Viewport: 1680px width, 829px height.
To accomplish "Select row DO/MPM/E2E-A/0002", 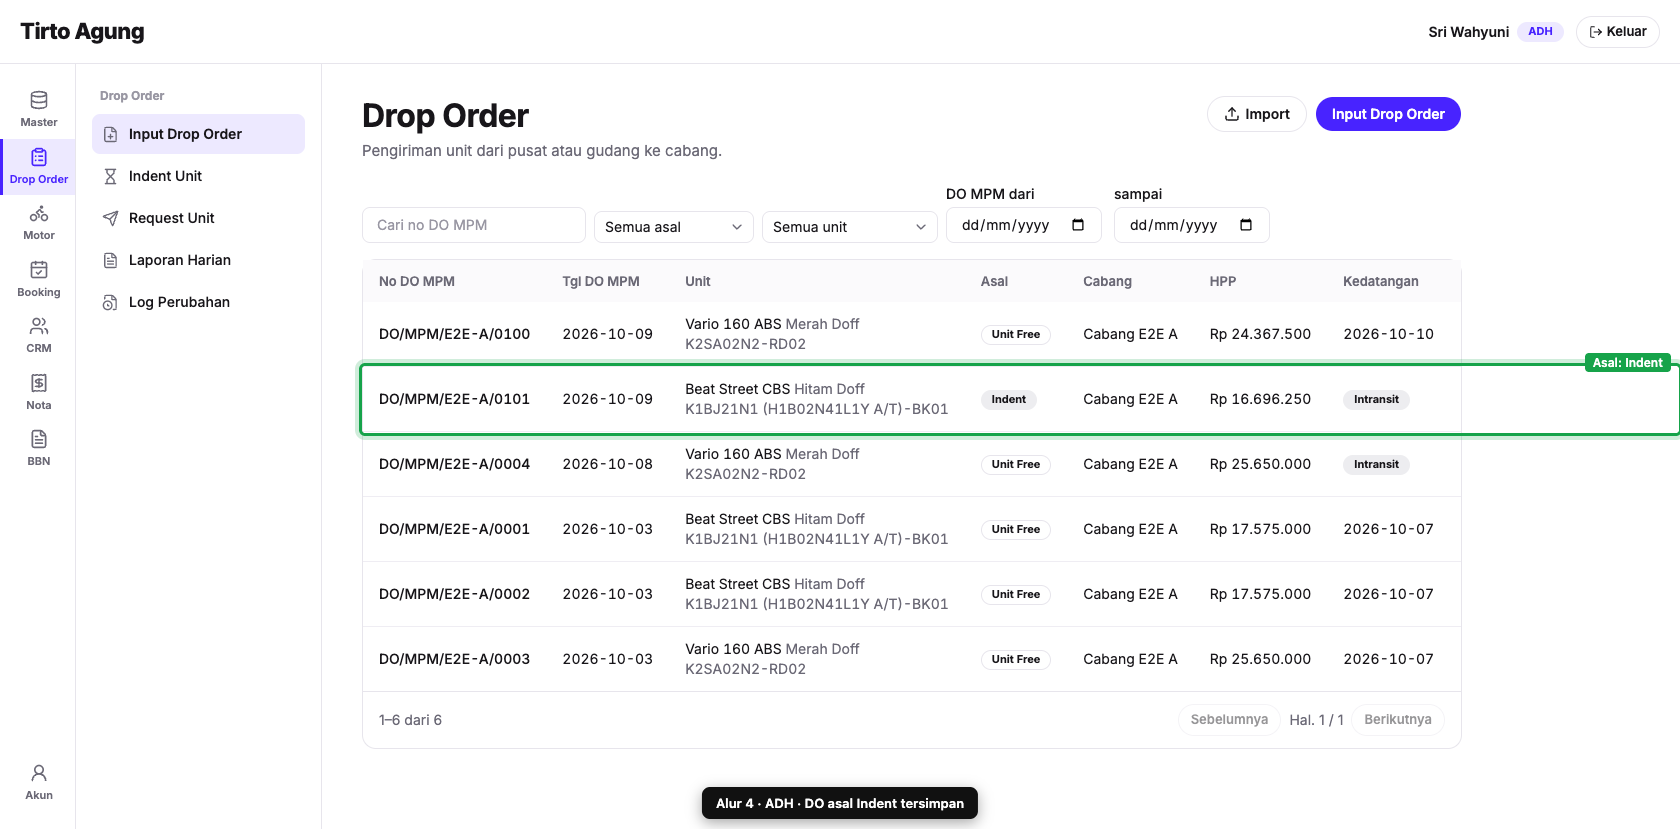I will [x=912, y=594].
